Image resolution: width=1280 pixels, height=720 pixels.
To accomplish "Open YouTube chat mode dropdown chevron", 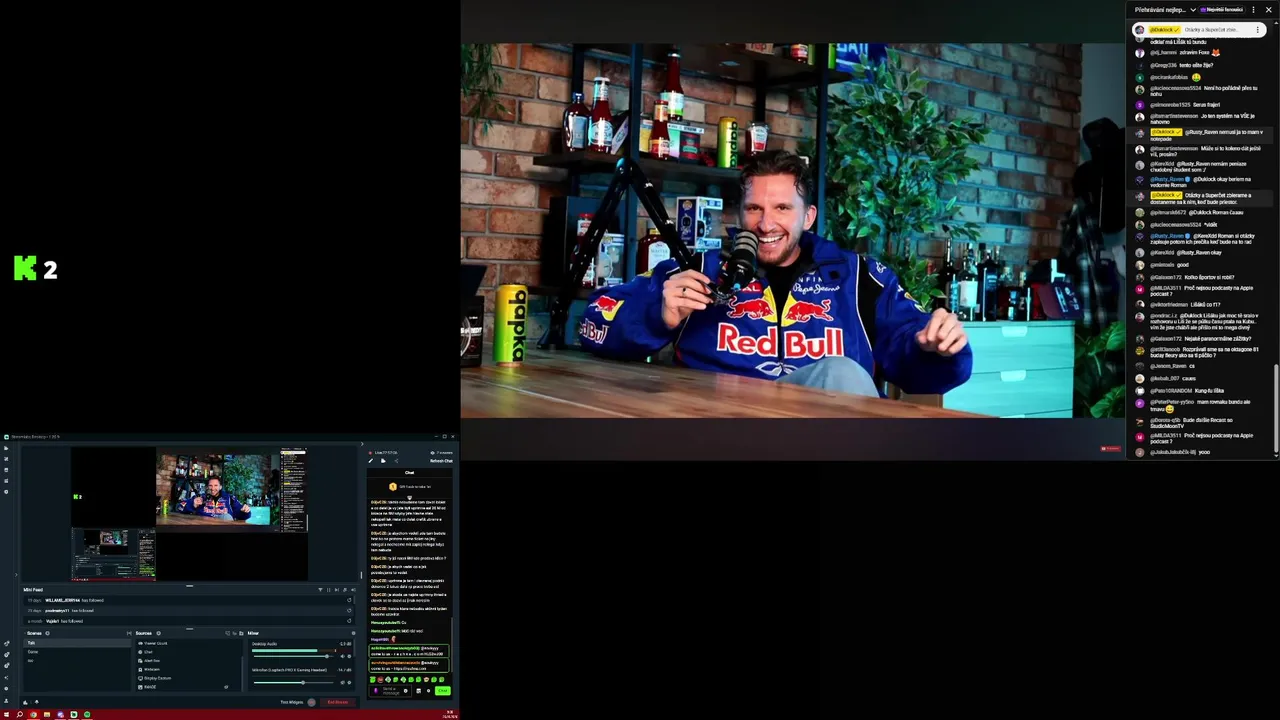I will [1193, 10].
